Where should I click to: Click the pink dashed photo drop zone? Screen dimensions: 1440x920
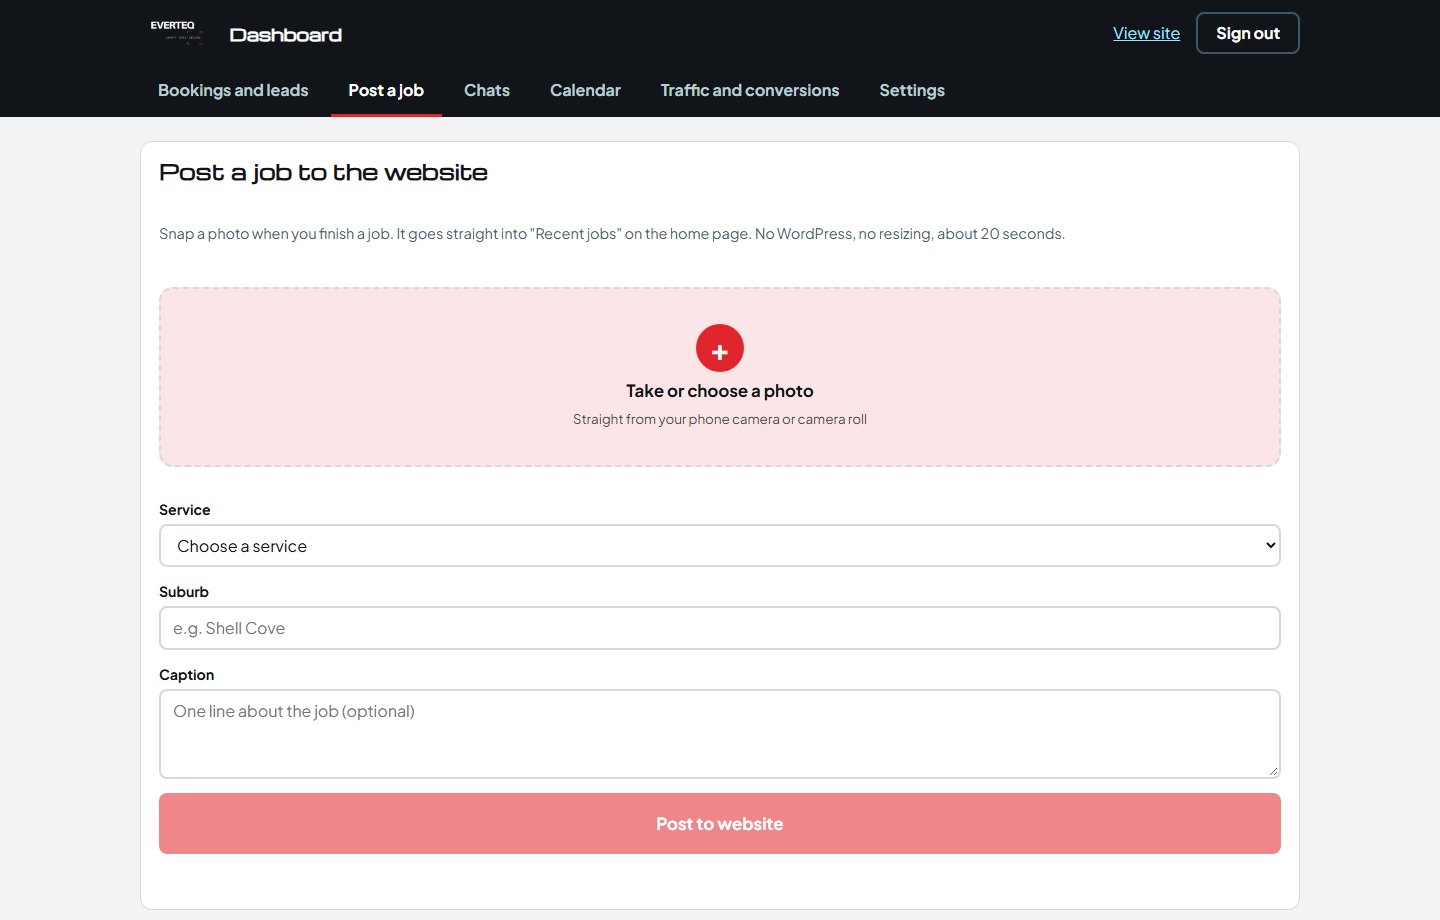point(720,377)
